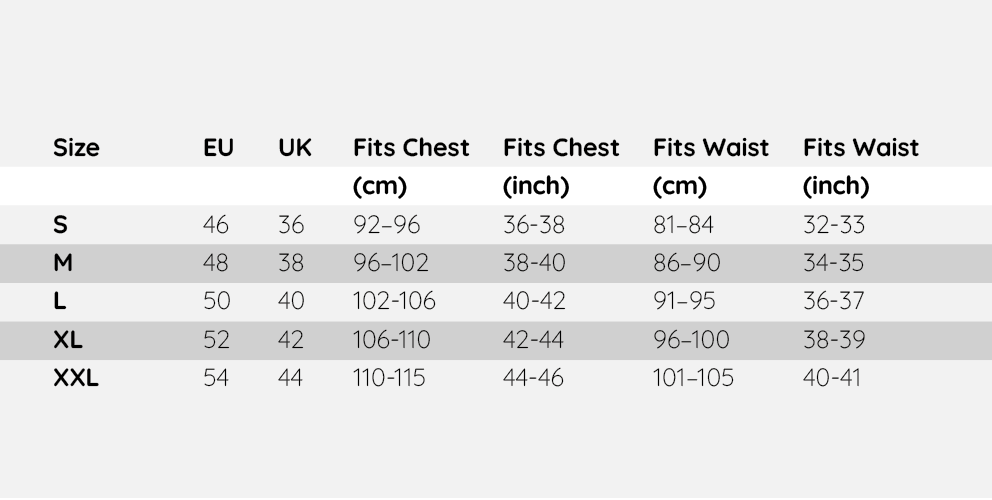Select the 101–105 waist measurement
992x500 pixels.
pyautogui.click(x=693, y=378)
